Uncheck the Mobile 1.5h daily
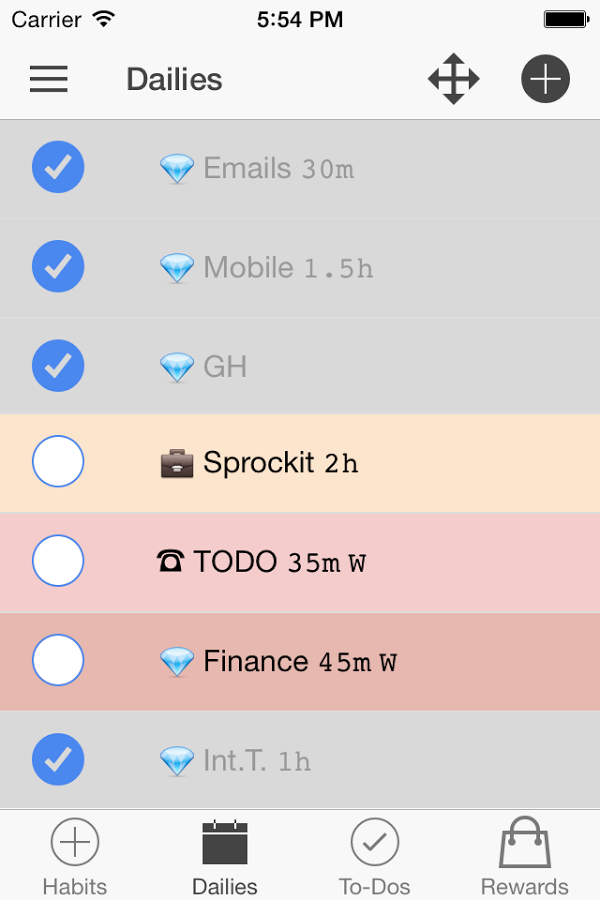Screen dimensions: 600x900 point(58,266)
